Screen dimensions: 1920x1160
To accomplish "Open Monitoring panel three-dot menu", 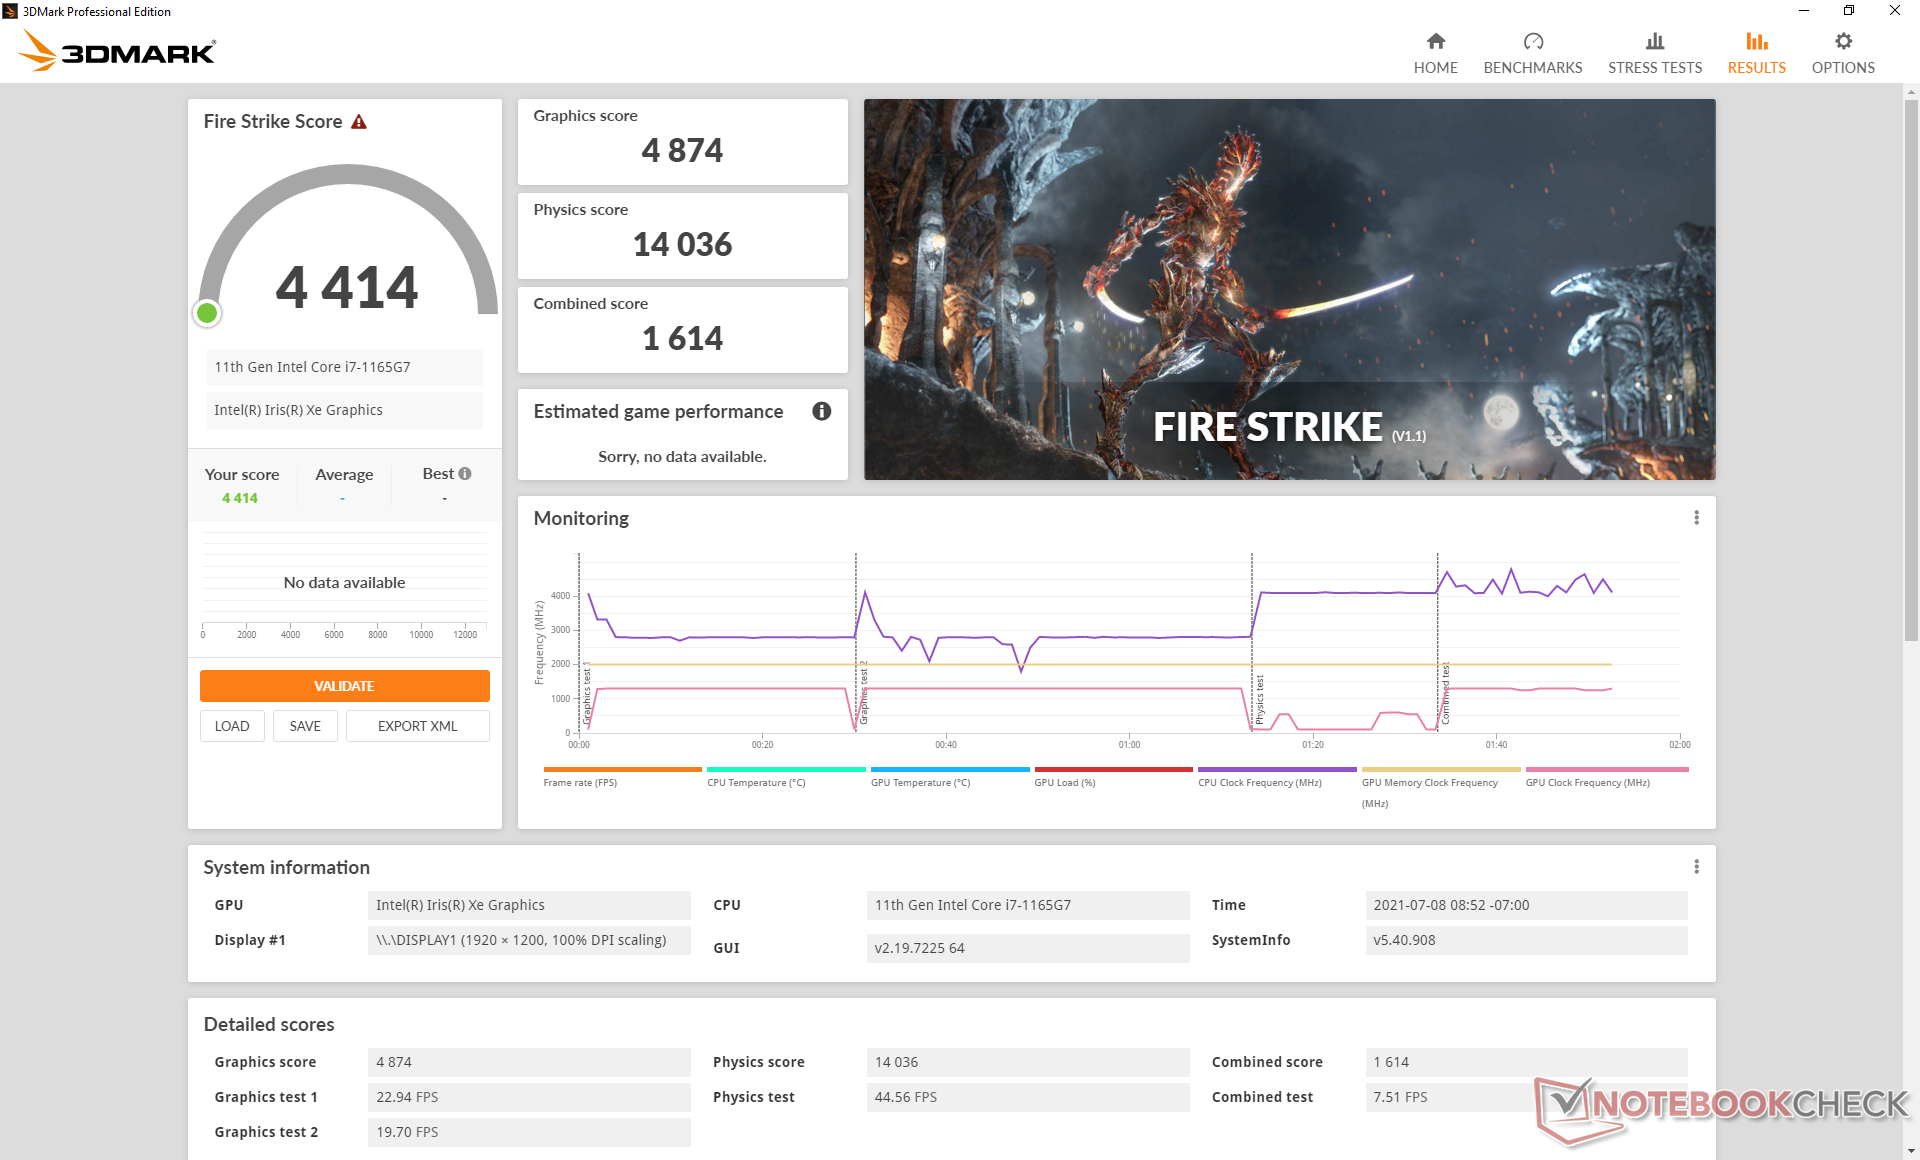I will (1696, 518).
